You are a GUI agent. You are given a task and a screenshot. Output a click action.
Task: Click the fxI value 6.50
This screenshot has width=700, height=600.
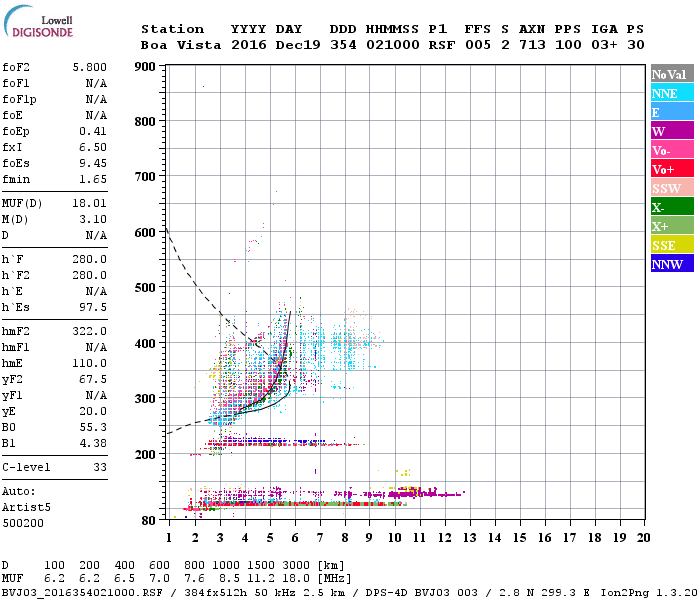(93, 147)
